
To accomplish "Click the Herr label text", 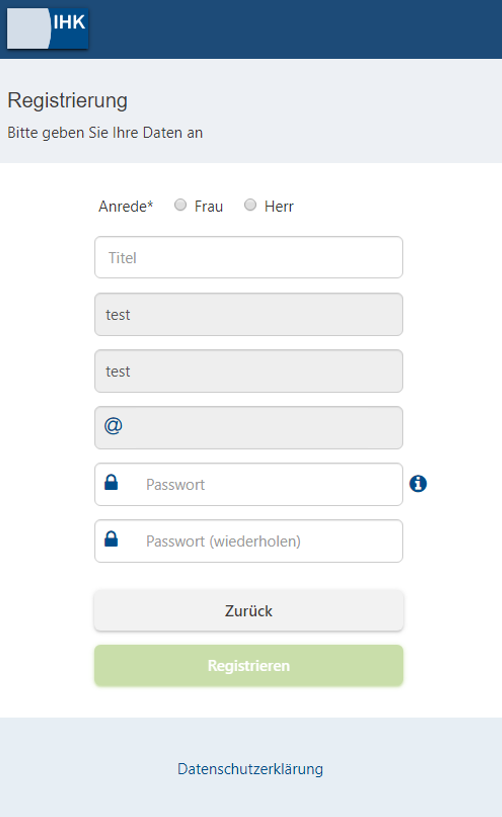I will [279, 206].
